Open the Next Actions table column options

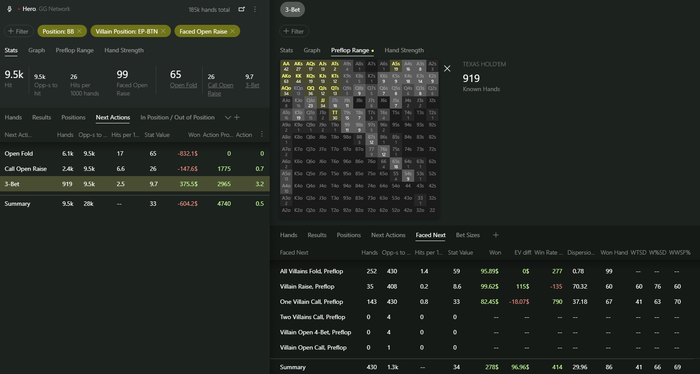pyautogui.click(x=262, y=134)
